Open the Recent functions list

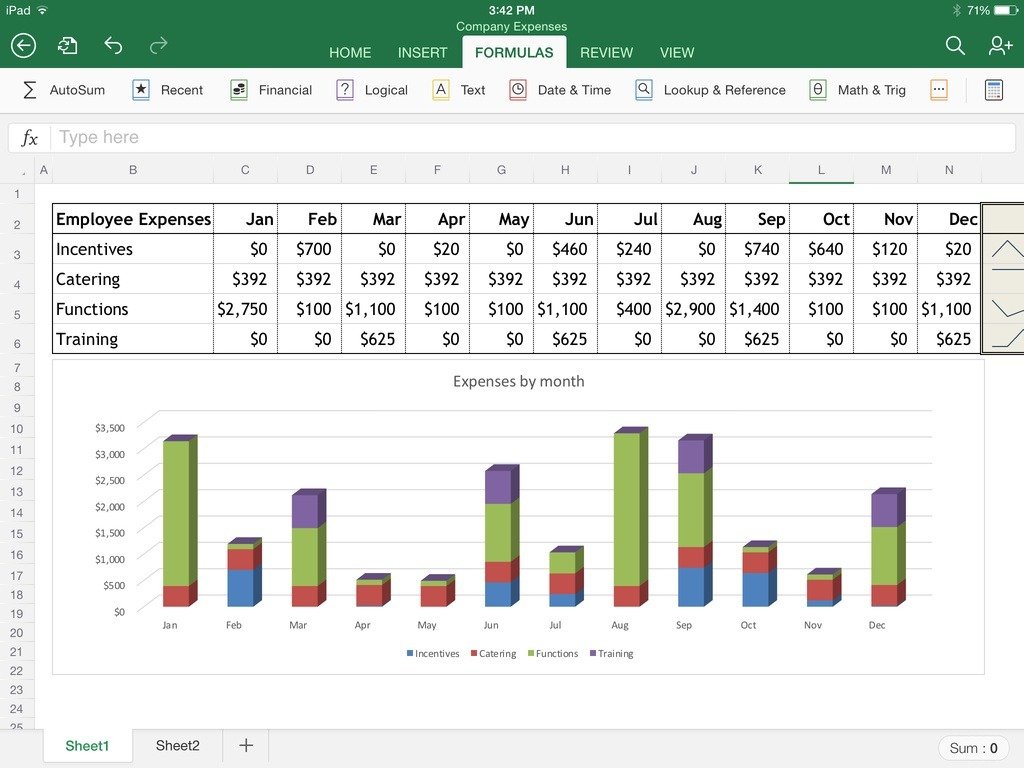(x=140, y=89)
